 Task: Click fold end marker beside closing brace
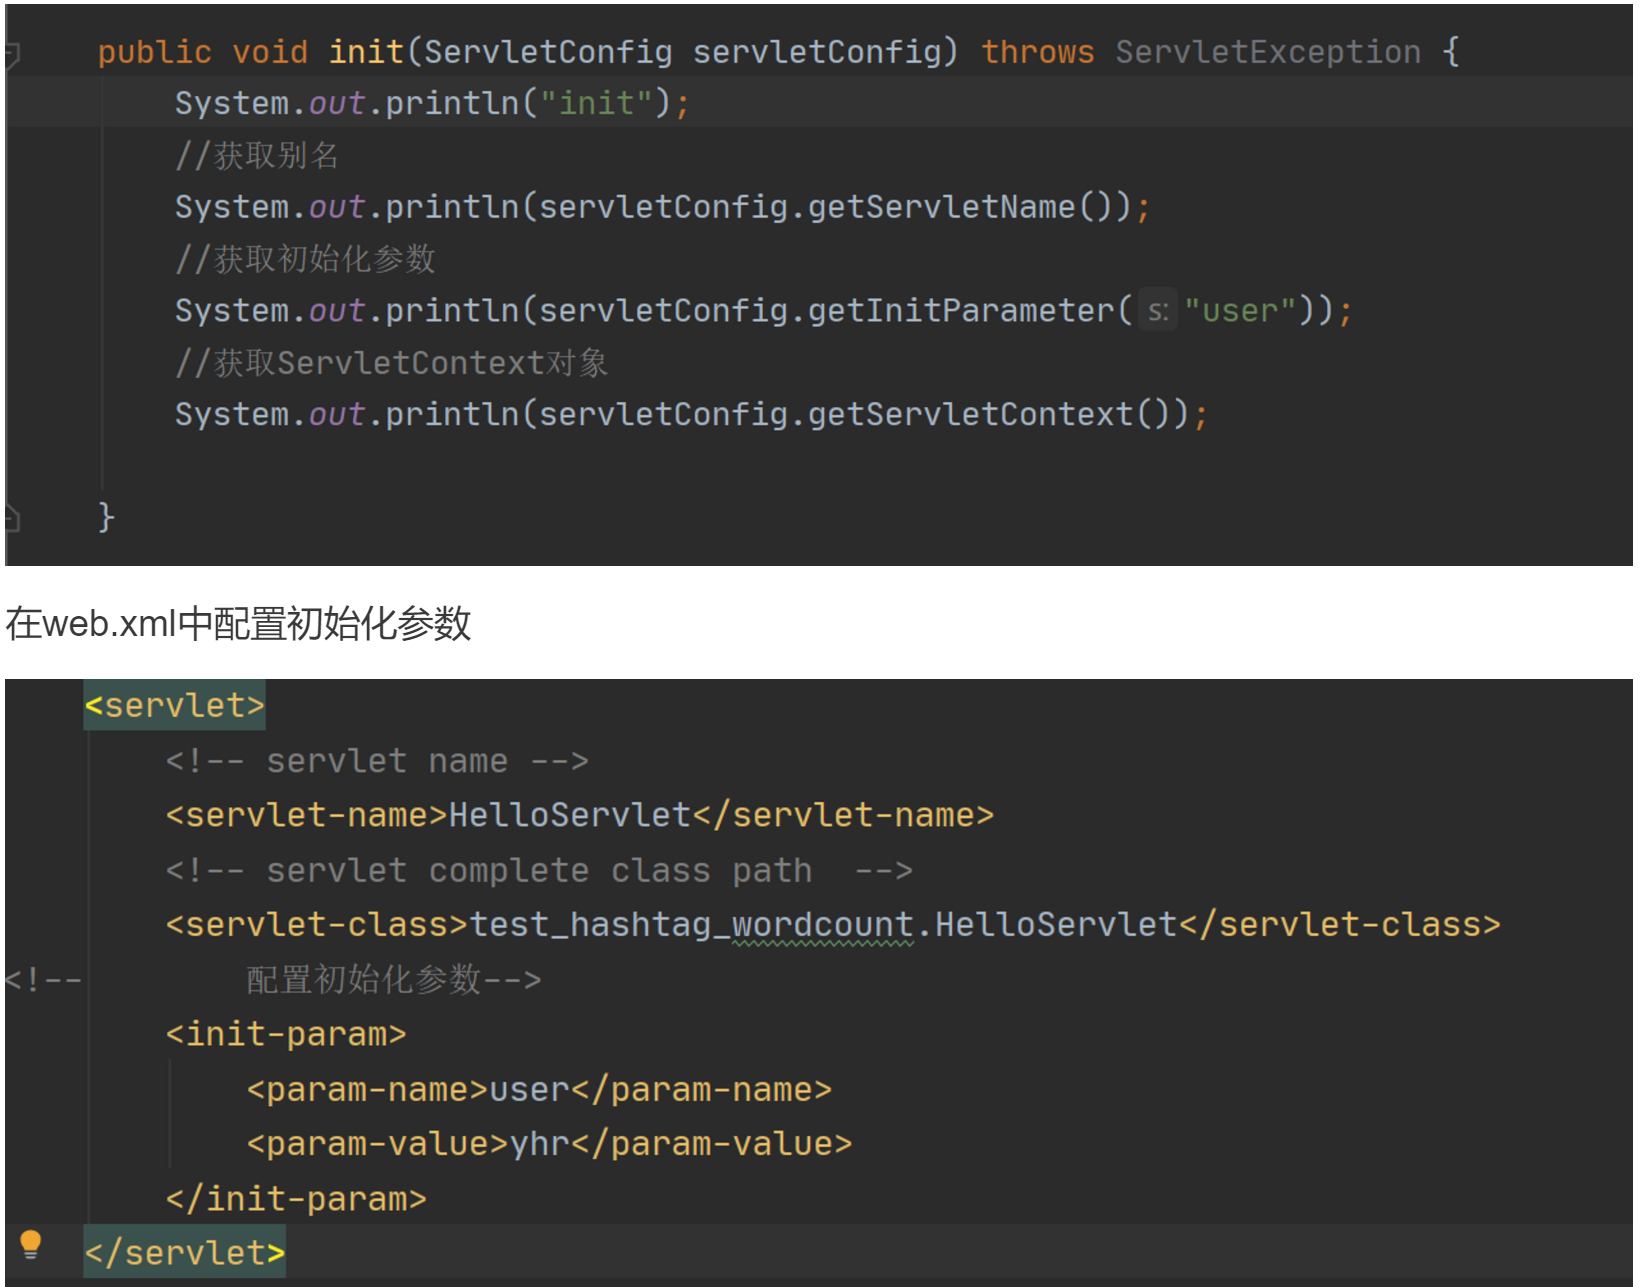tap(12, 517)
